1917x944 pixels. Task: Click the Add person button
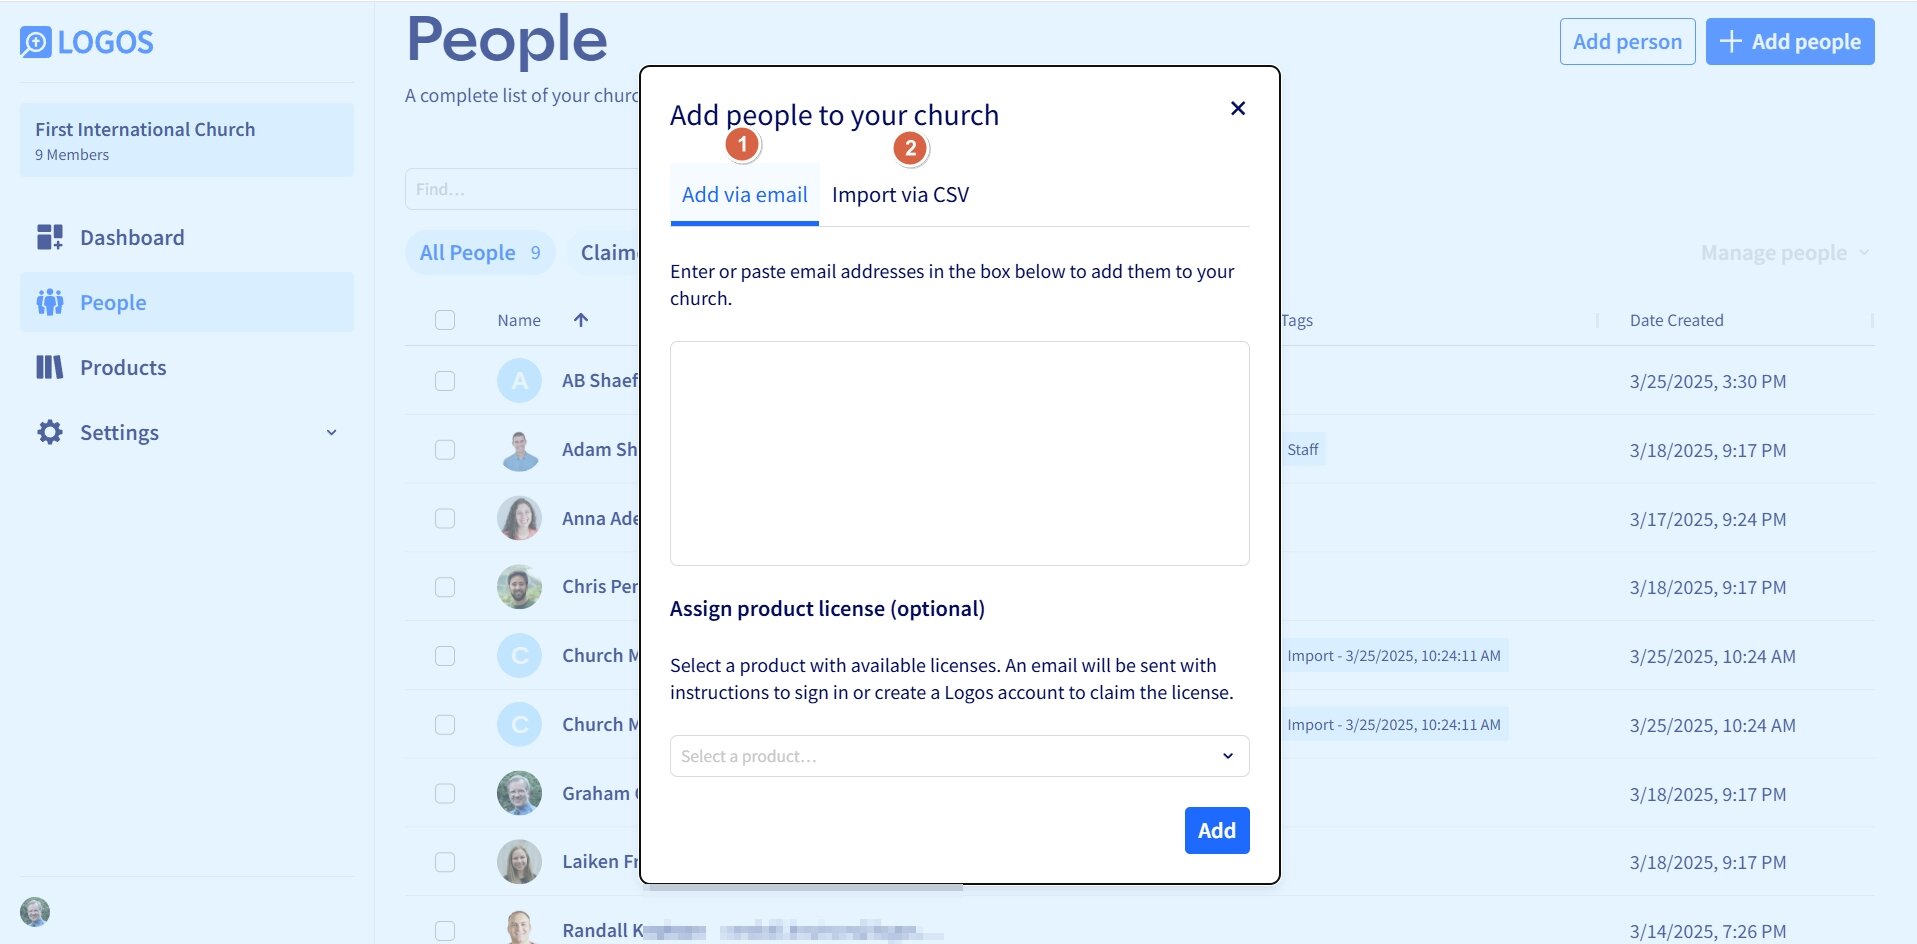coord(1627,41)
